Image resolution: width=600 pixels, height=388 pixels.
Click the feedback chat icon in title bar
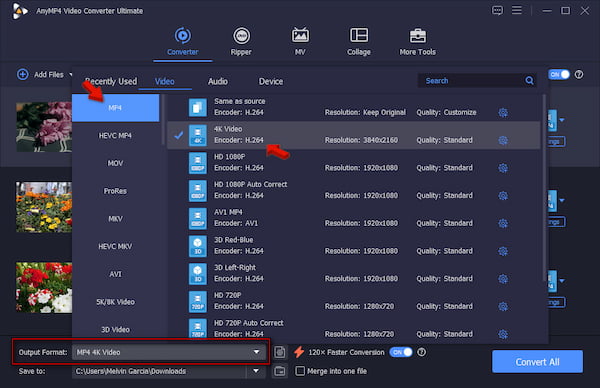pyautogui.click(x=497, y=10)
